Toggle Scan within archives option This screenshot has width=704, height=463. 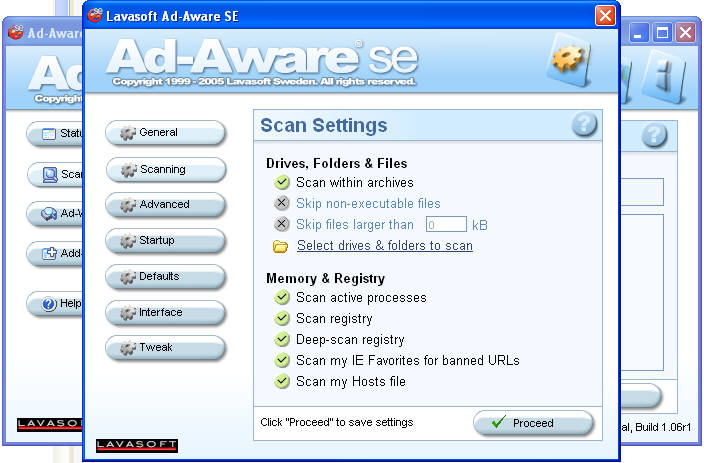pyautogui.click(x=282, y=182)
